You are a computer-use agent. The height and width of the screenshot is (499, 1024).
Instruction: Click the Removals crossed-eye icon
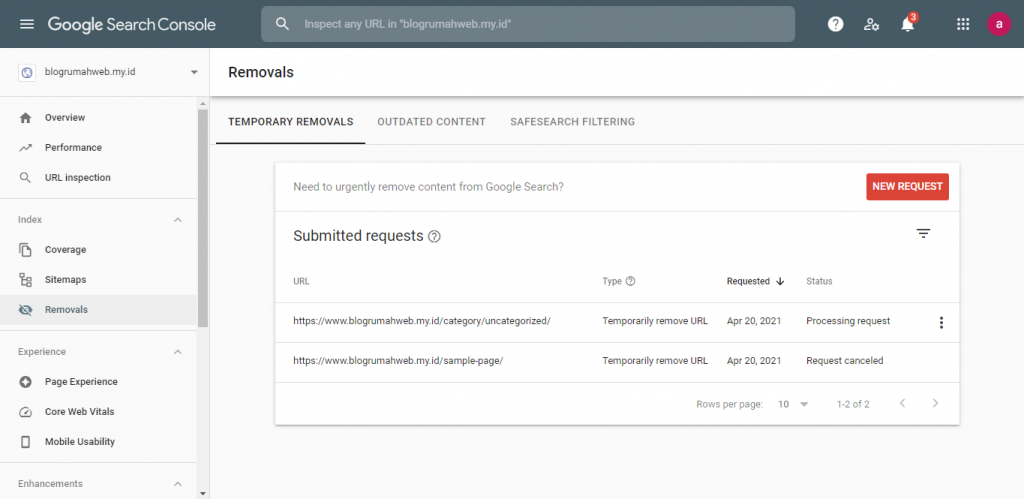coord(25,310)
